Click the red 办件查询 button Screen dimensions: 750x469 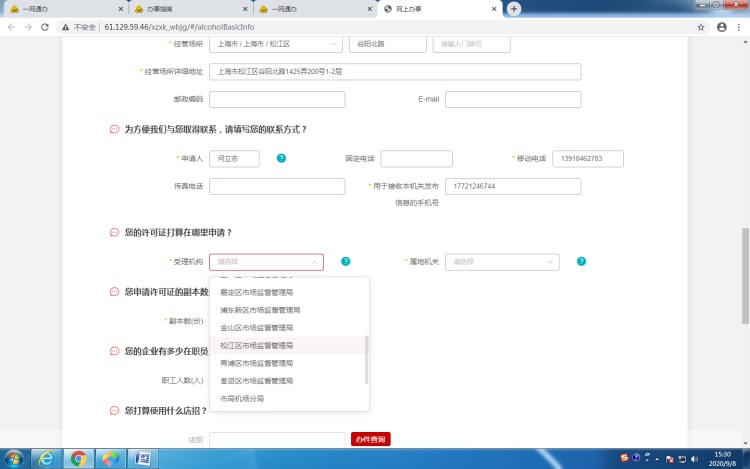(370, 439)
